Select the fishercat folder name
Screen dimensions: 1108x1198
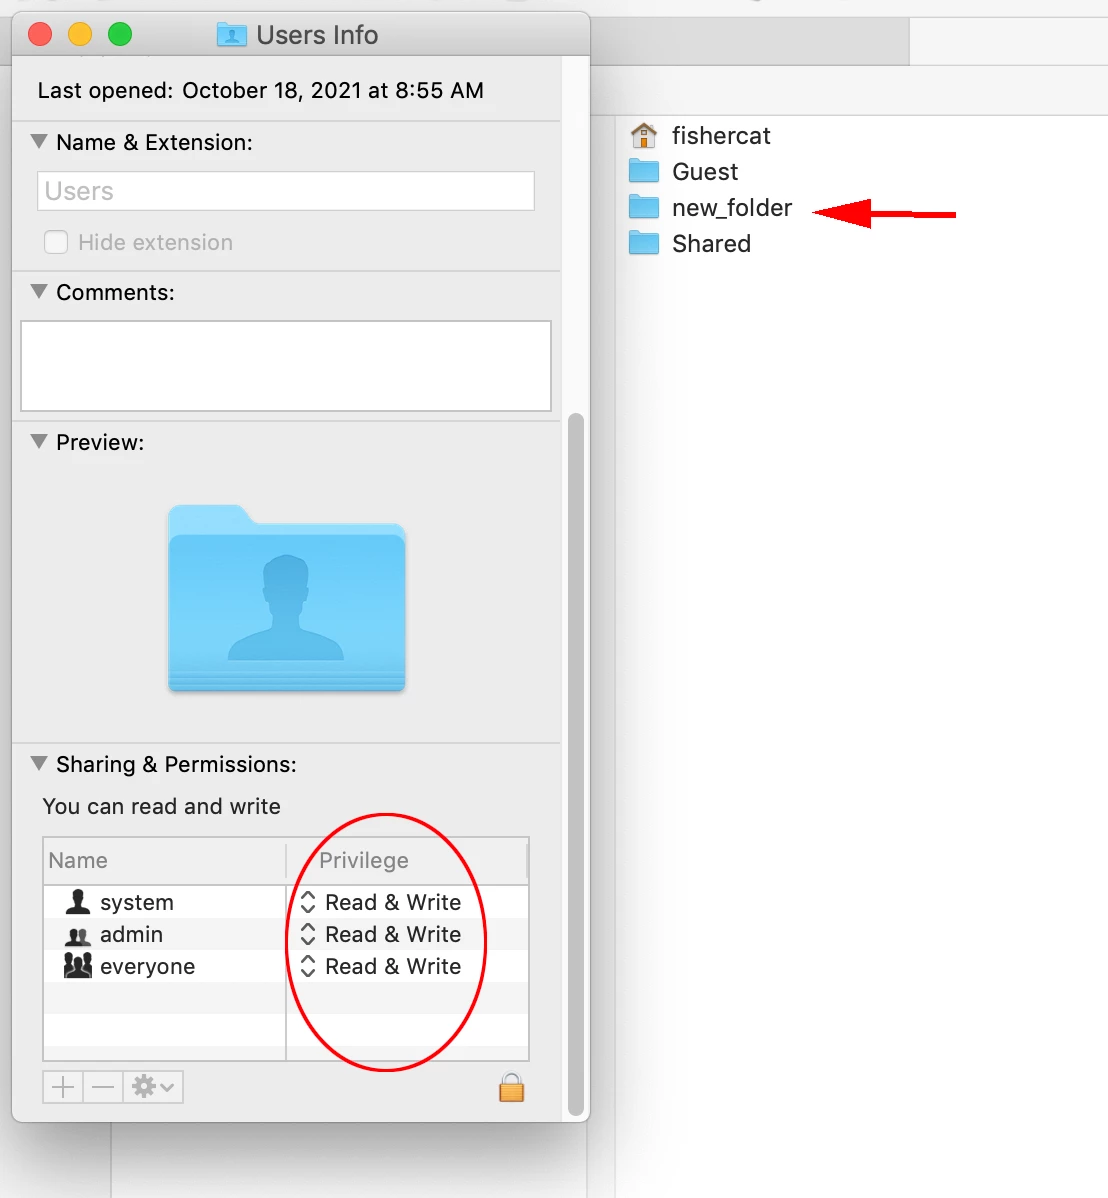click(721, 135)
